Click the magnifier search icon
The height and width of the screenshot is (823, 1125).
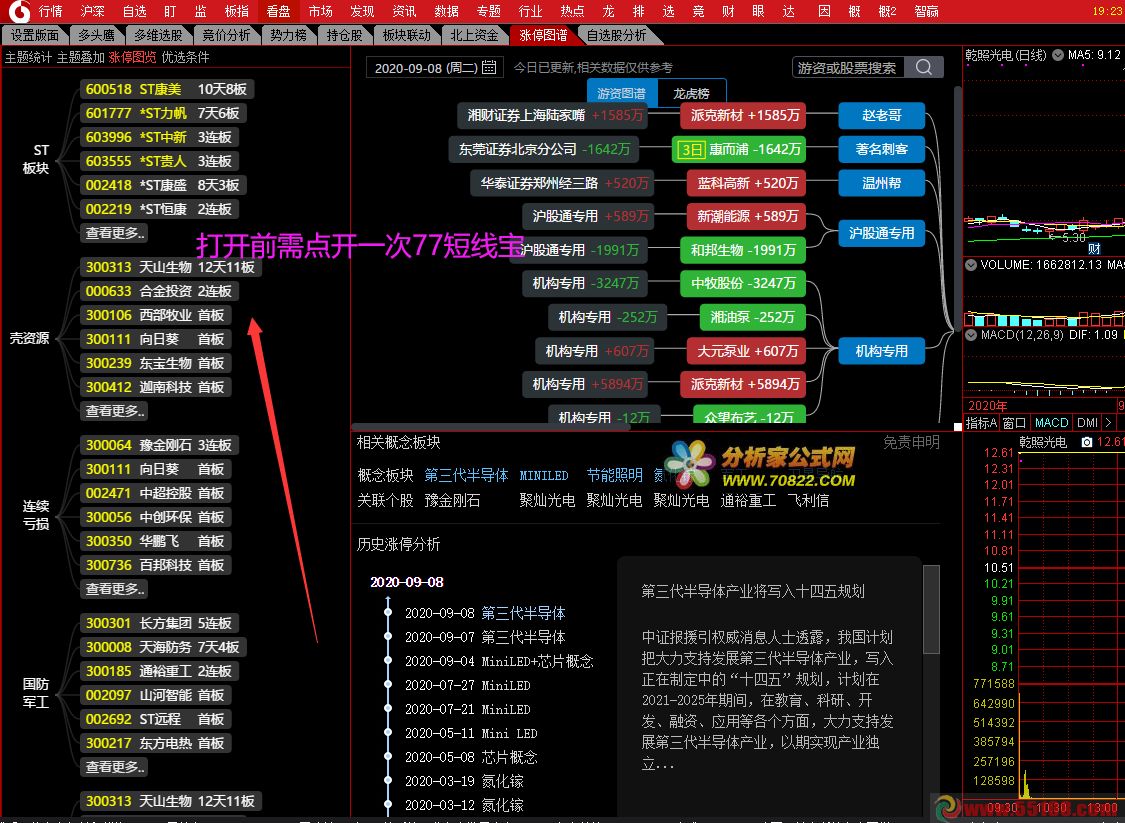tap(924, 67)
